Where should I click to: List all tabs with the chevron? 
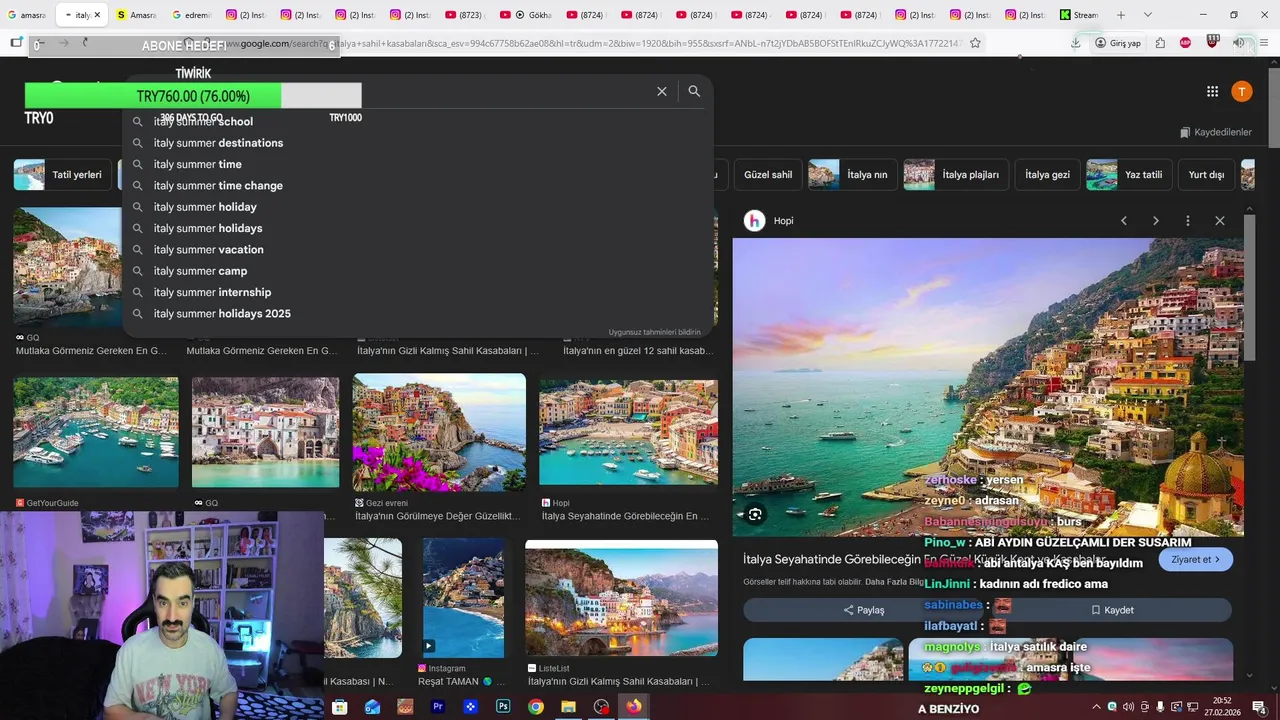(x=1147, y=15)
